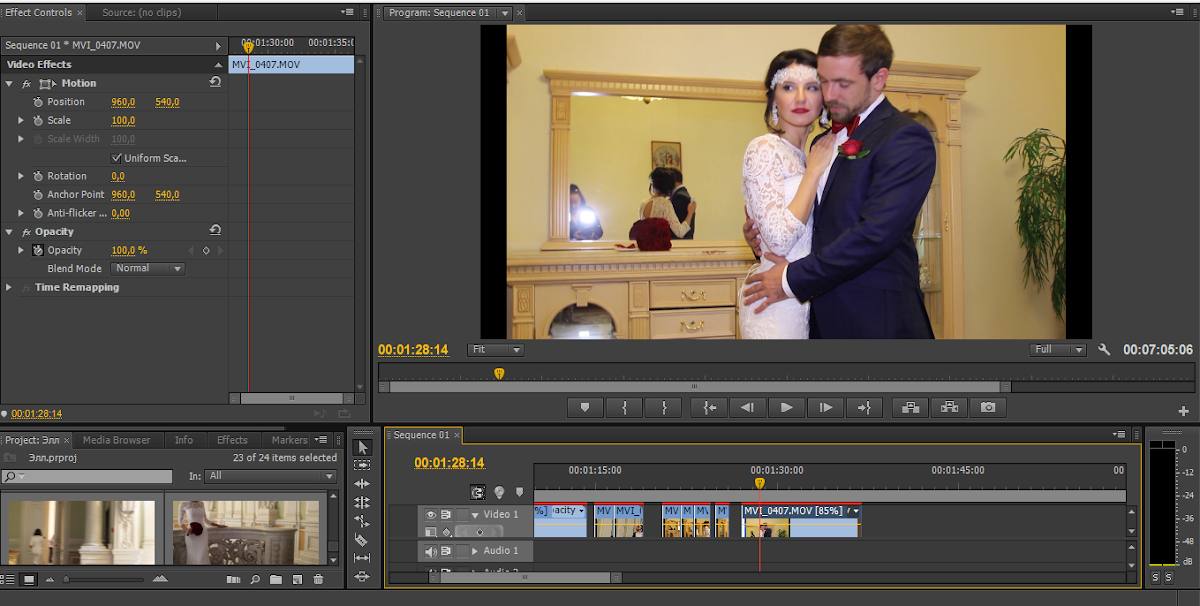Open the In: All filter dropdown
Image resolution: width=1200 pixels, height=606 pixels.
click(271, 476)
